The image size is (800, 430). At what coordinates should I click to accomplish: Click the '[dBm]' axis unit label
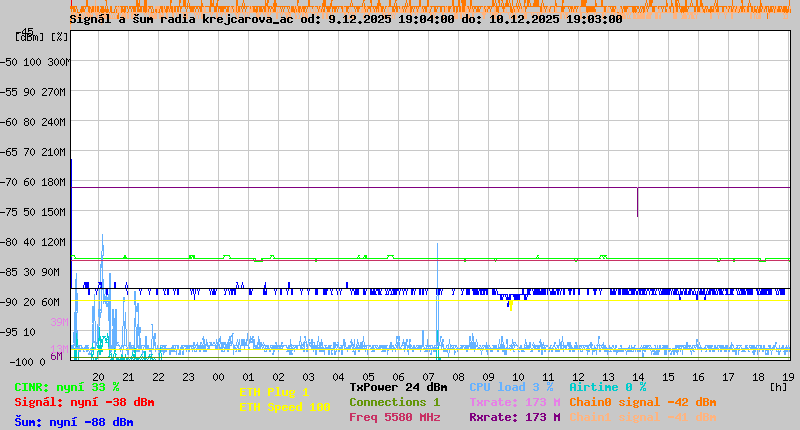pos(30,37)
